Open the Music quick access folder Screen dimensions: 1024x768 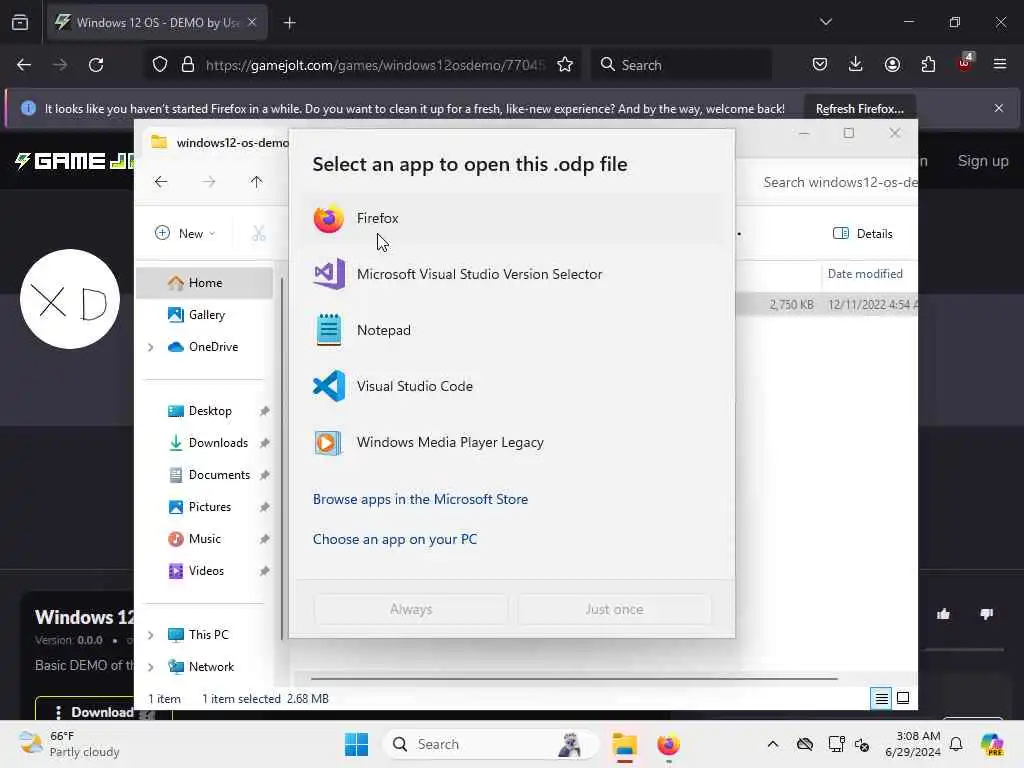pos(204,539)
